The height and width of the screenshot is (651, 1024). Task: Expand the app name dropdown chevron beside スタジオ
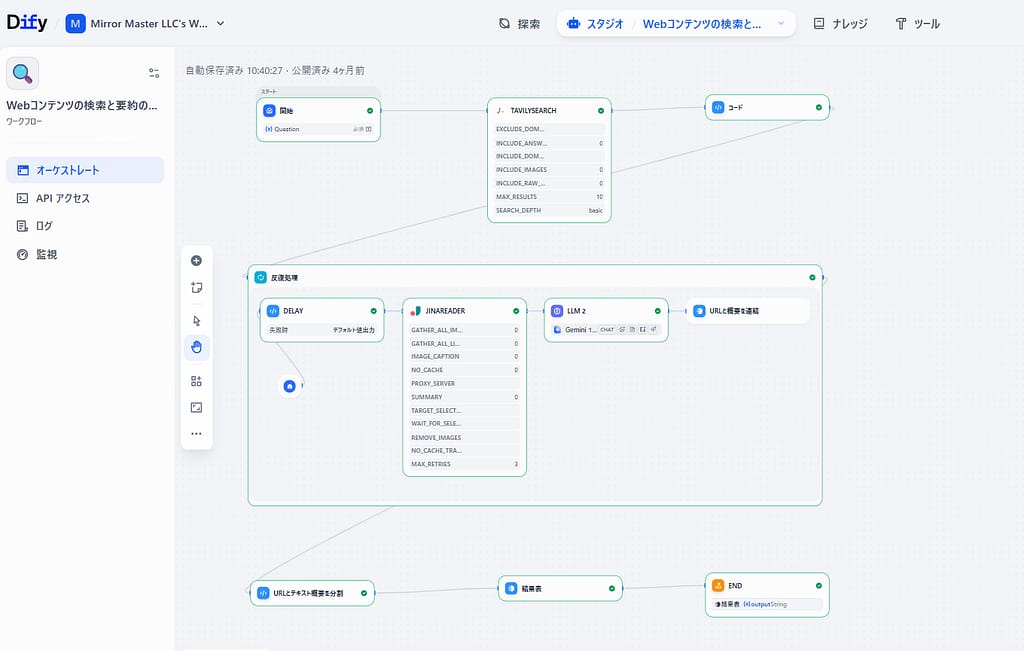(781, 24)
